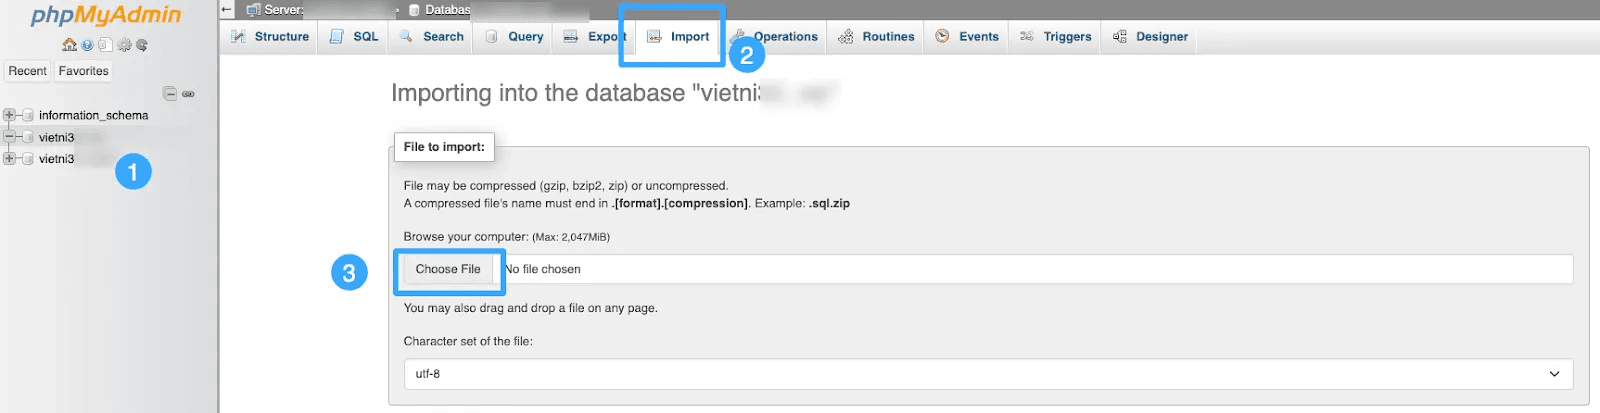Click the 'File to import:' legend

[x=444, y=147]
